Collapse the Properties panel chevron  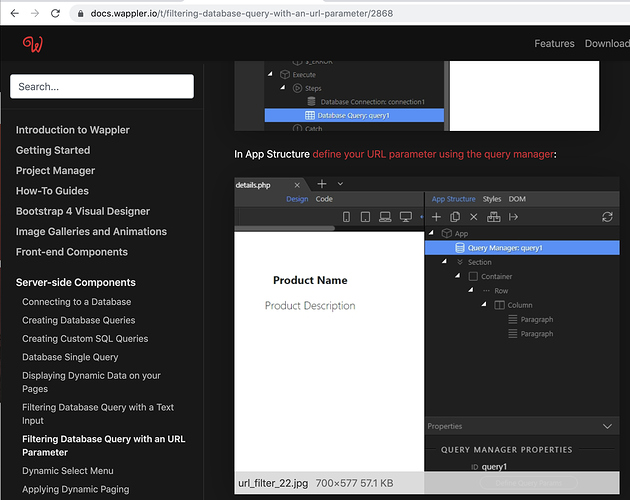pos(607,426)
